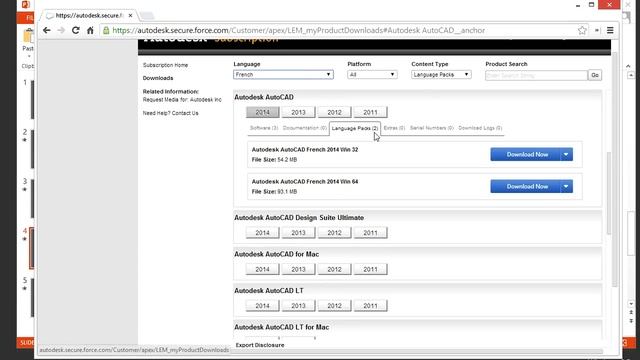Select 2012 under AutoCAD Design Suite Ultimate
Screen dimensions: 640x360
(334, 233)
